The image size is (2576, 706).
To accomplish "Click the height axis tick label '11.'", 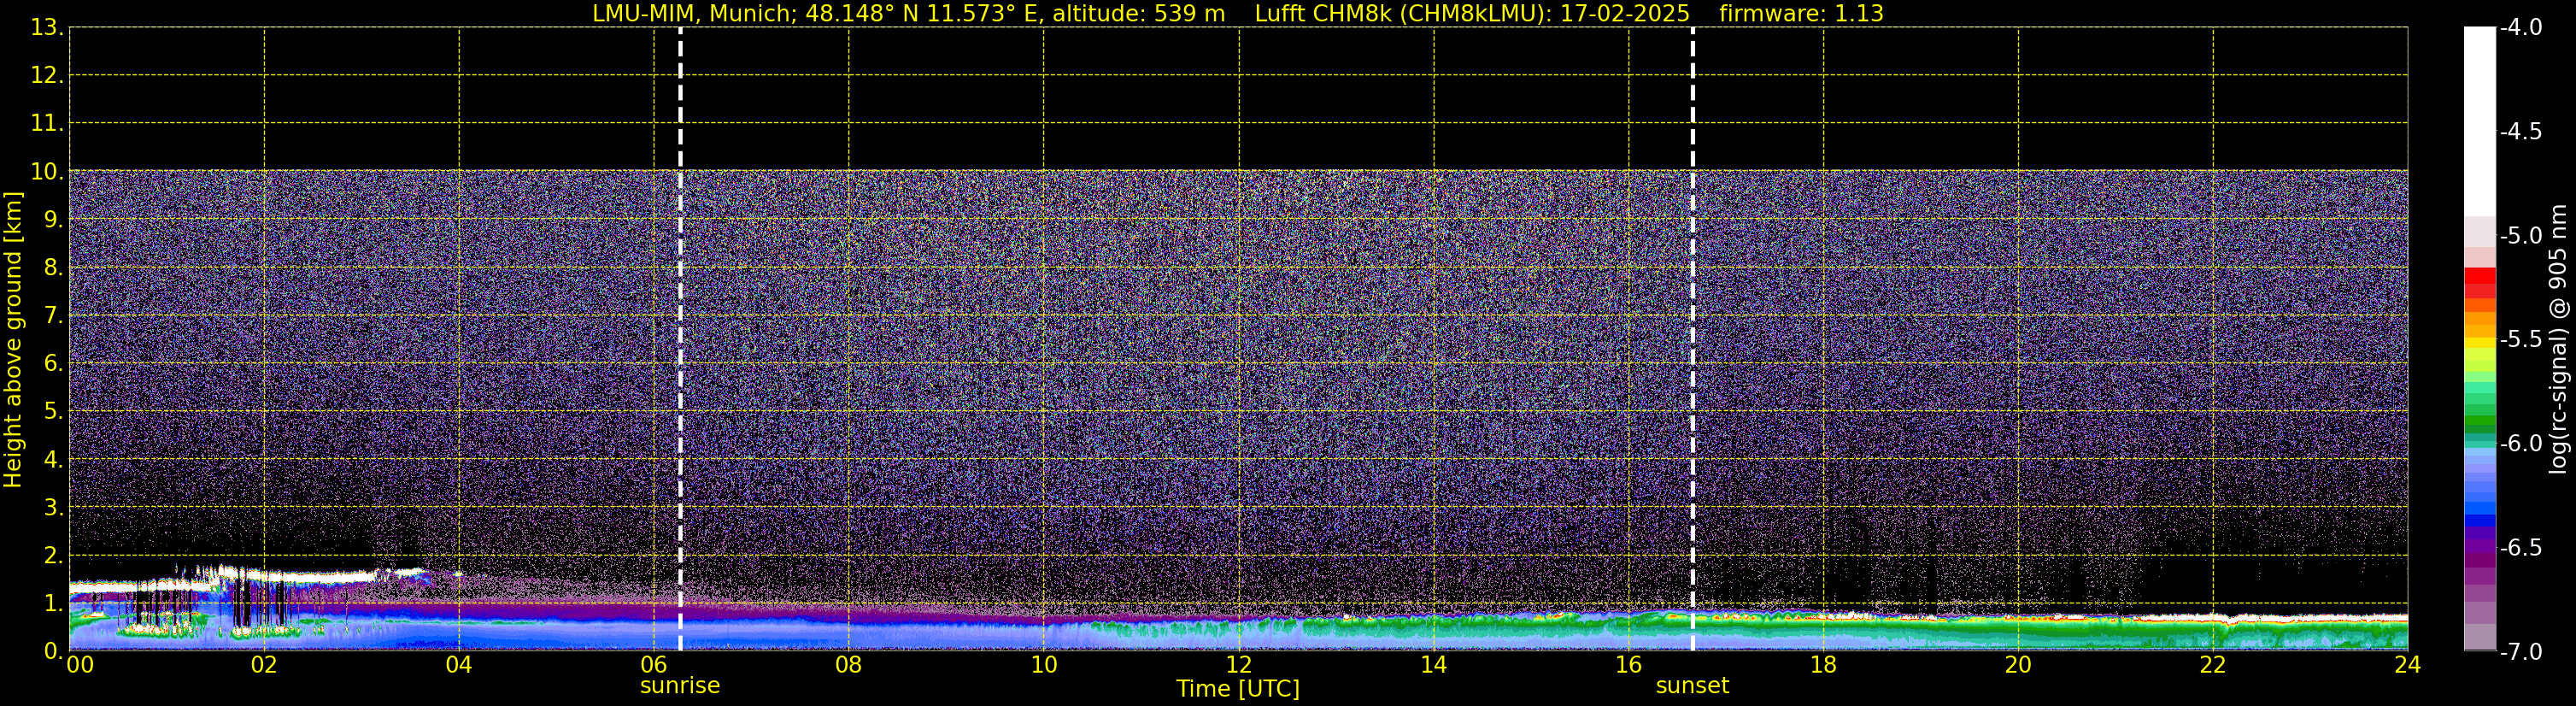I will click(x=47, y=124).
